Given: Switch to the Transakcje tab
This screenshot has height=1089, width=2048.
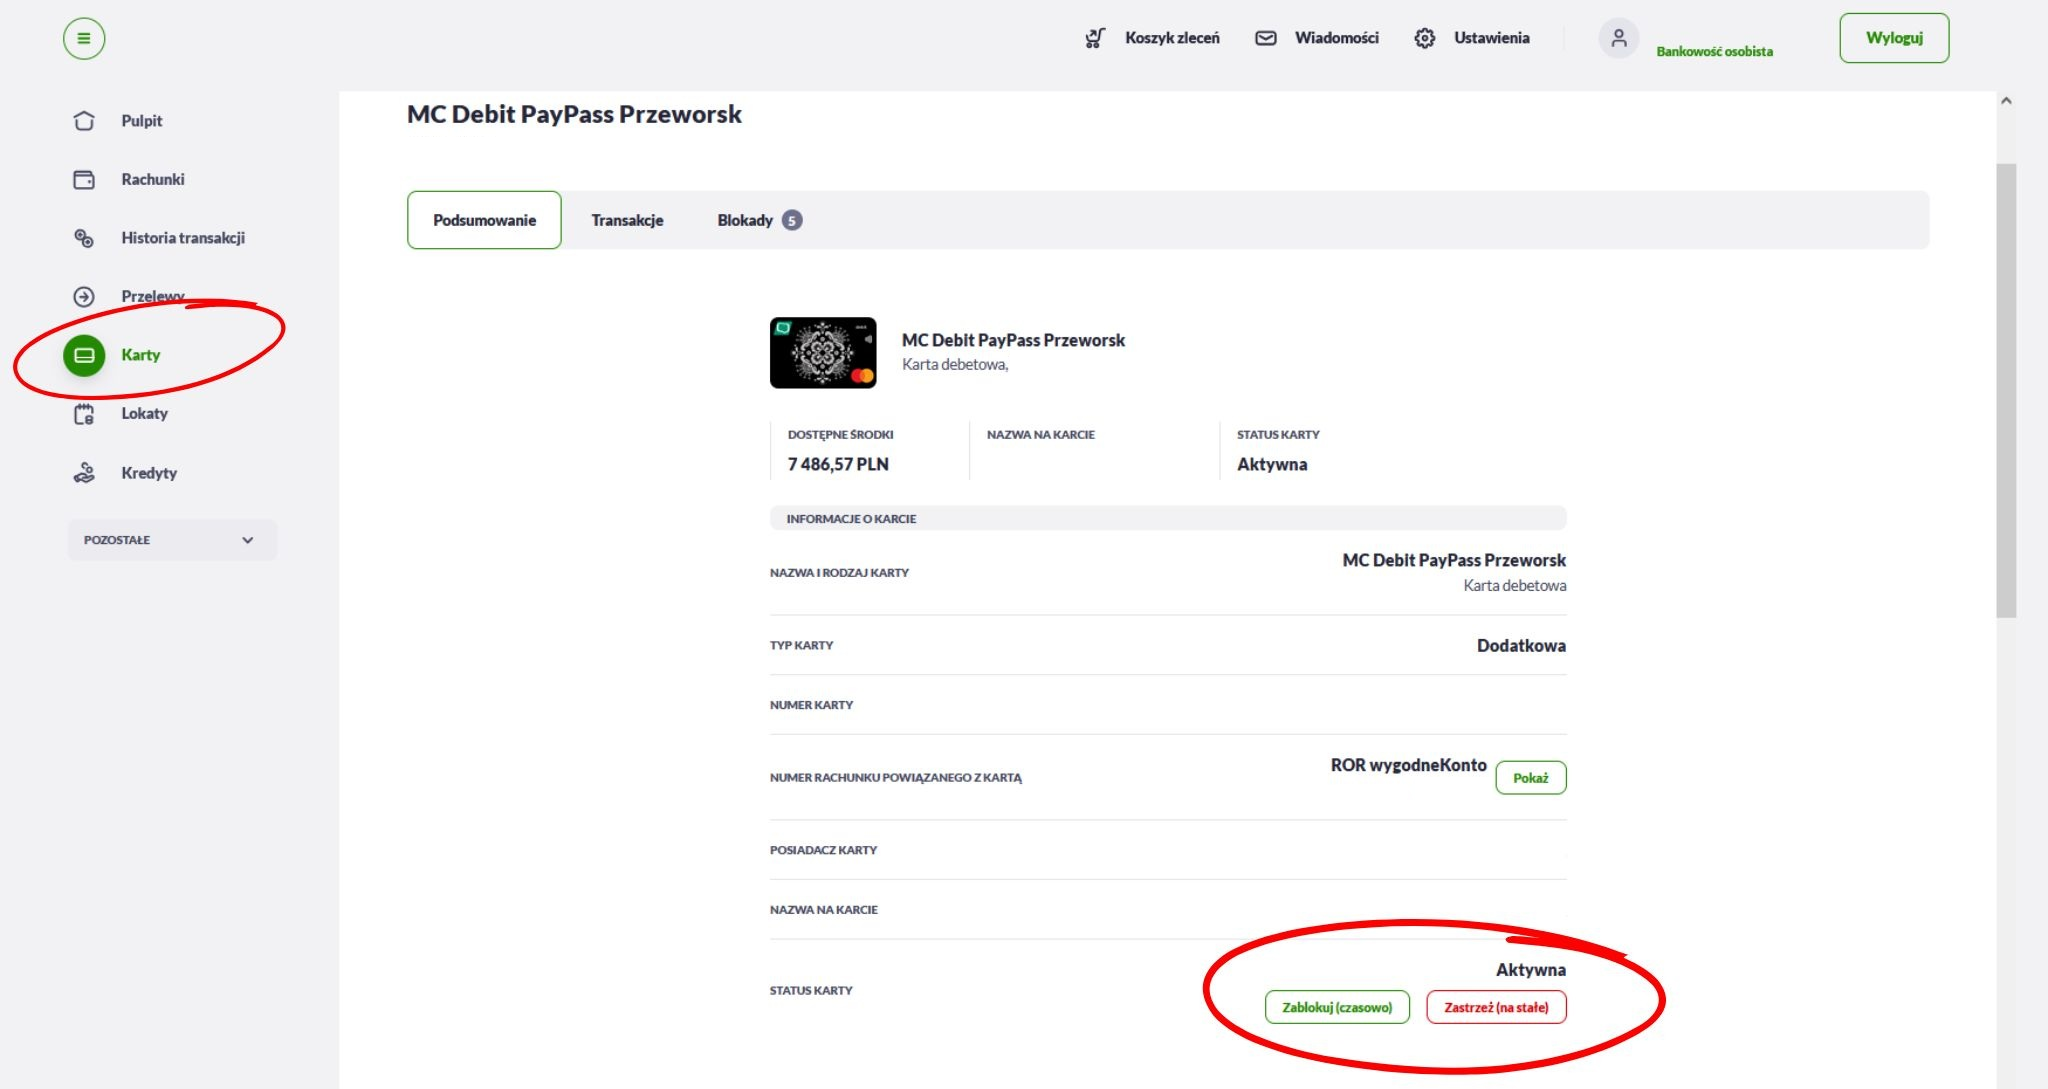Looking at the screenshot, I should coord(627,220).
